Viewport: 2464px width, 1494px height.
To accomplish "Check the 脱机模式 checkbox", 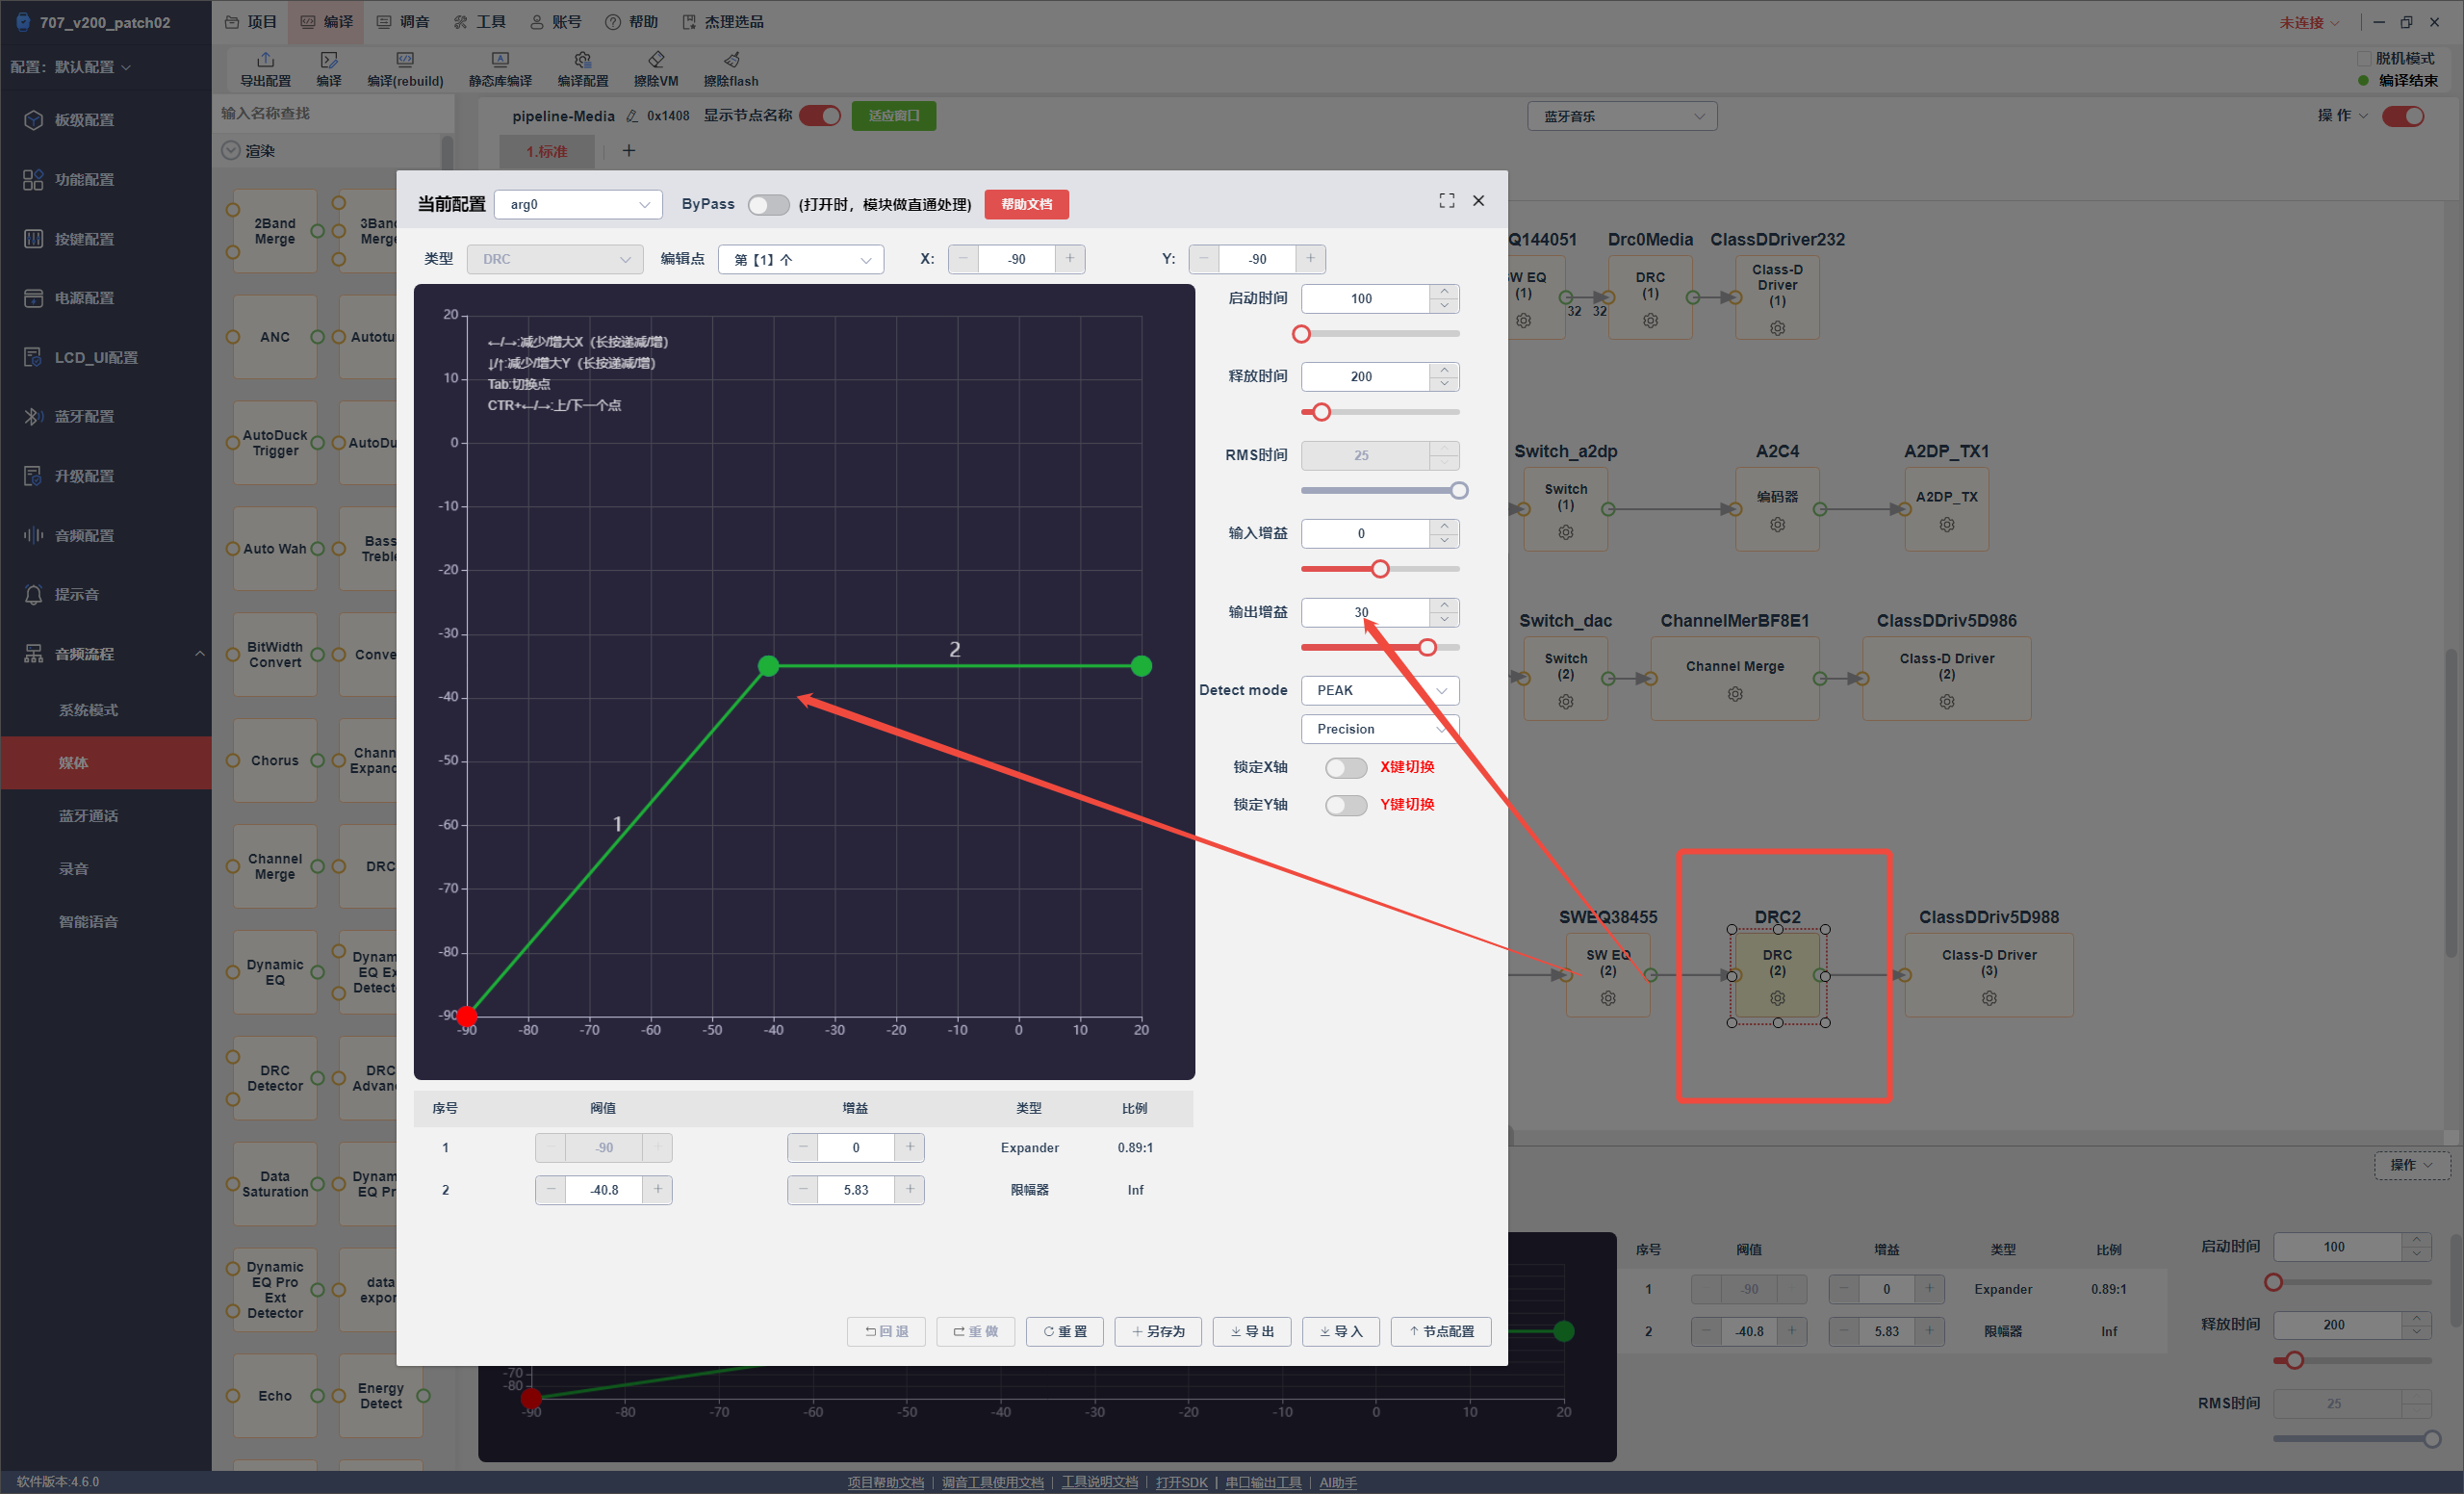I will tap(2364, 58).
